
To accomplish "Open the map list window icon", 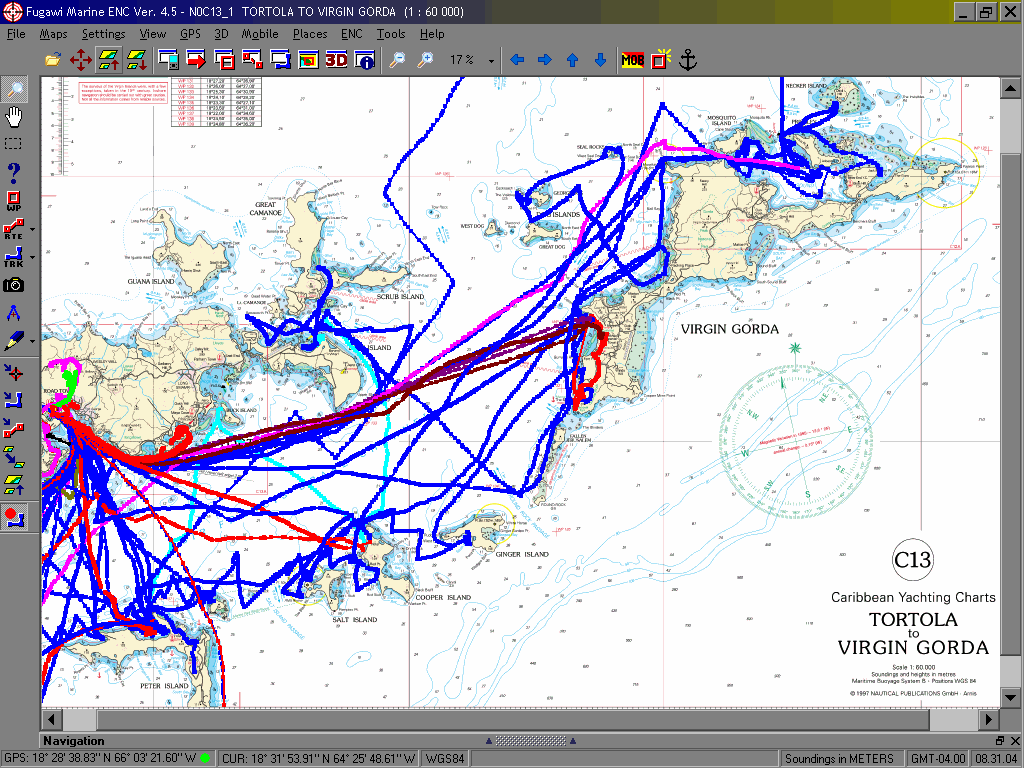I will (308, 60).
